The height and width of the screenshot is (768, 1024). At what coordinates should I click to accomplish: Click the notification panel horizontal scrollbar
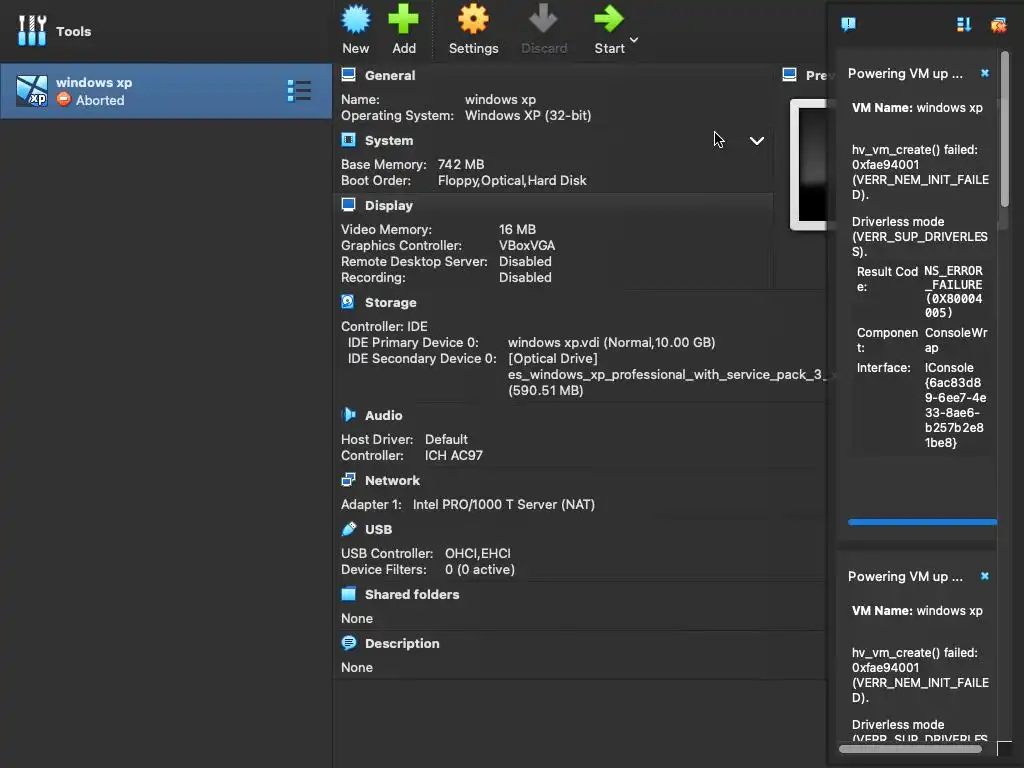point(910,749)
